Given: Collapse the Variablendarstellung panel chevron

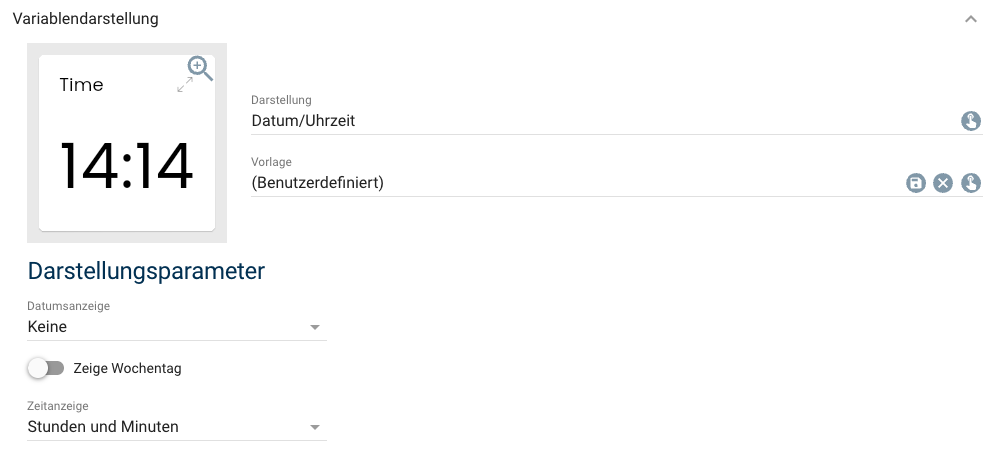Looking at the screenshot, I should [x=970, y=19].
